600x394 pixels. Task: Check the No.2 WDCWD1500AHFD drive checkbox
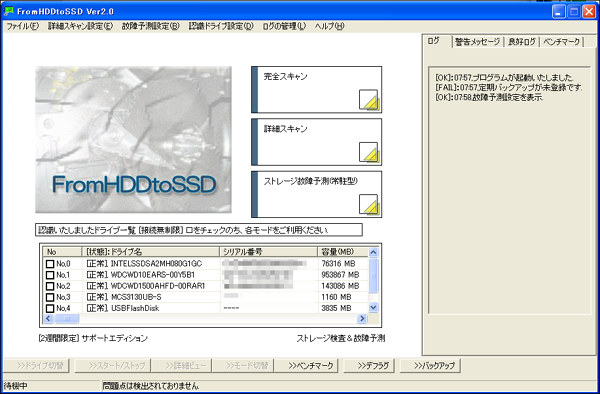[50, 286]
